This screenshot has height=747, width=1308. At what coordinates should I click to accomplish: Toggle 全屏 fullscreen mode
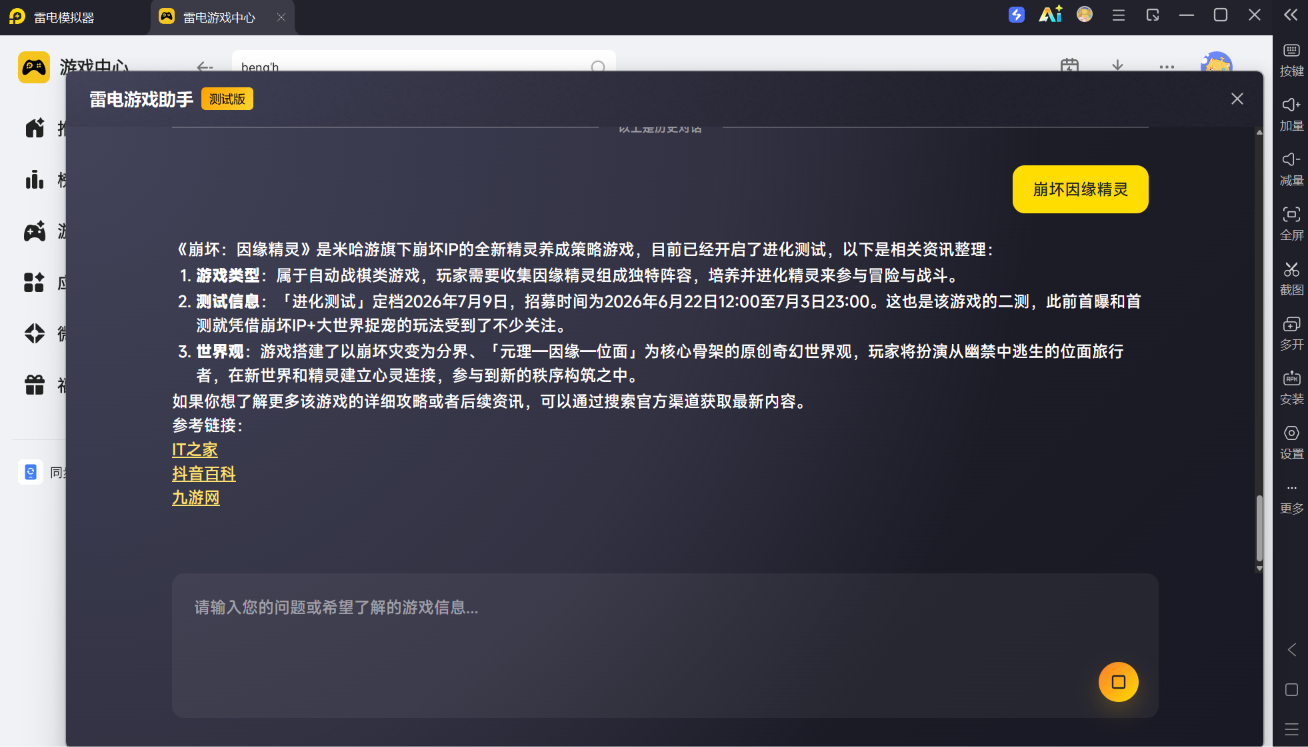click(1291, 223)
